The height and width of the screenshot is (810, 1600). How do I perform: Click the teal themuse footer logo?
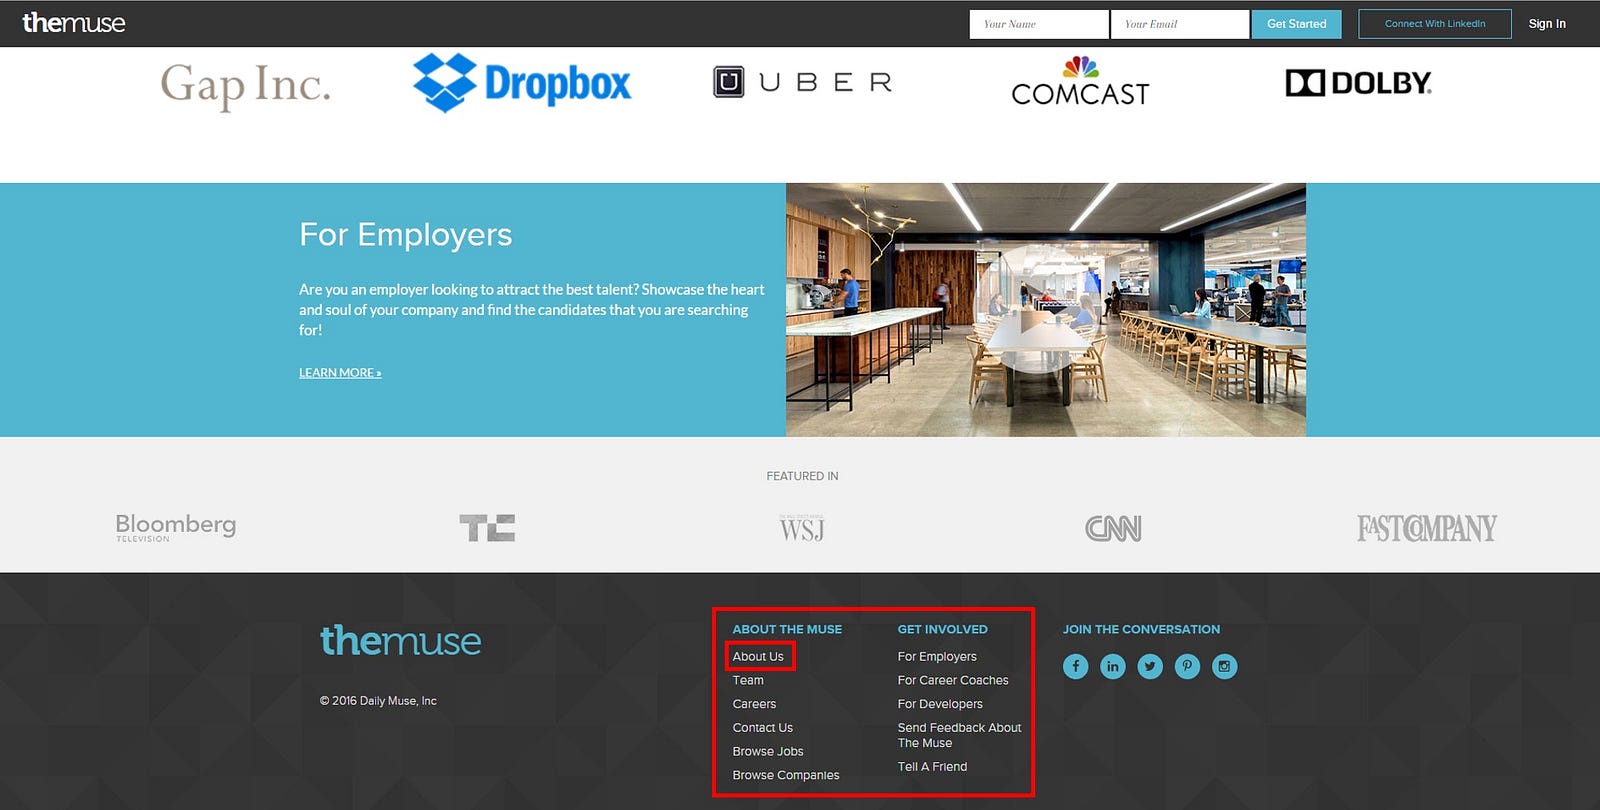coord(400,640)
